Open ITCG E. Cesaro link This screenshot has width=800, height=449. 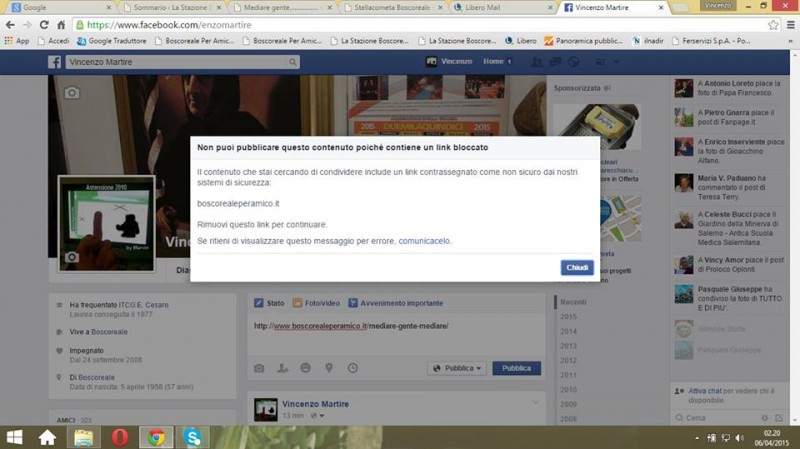pyautogui.click(x=143, y=305)
